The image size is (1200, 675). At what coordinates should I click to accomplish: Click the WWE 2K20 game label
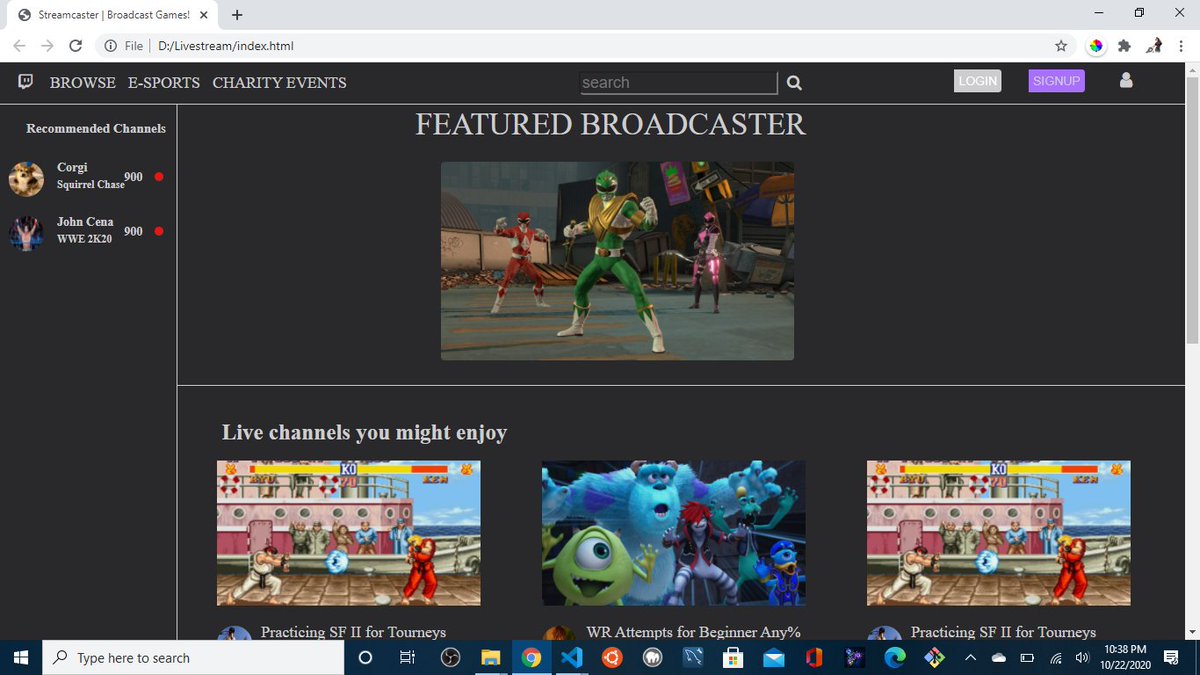click(x=84, y=239)
